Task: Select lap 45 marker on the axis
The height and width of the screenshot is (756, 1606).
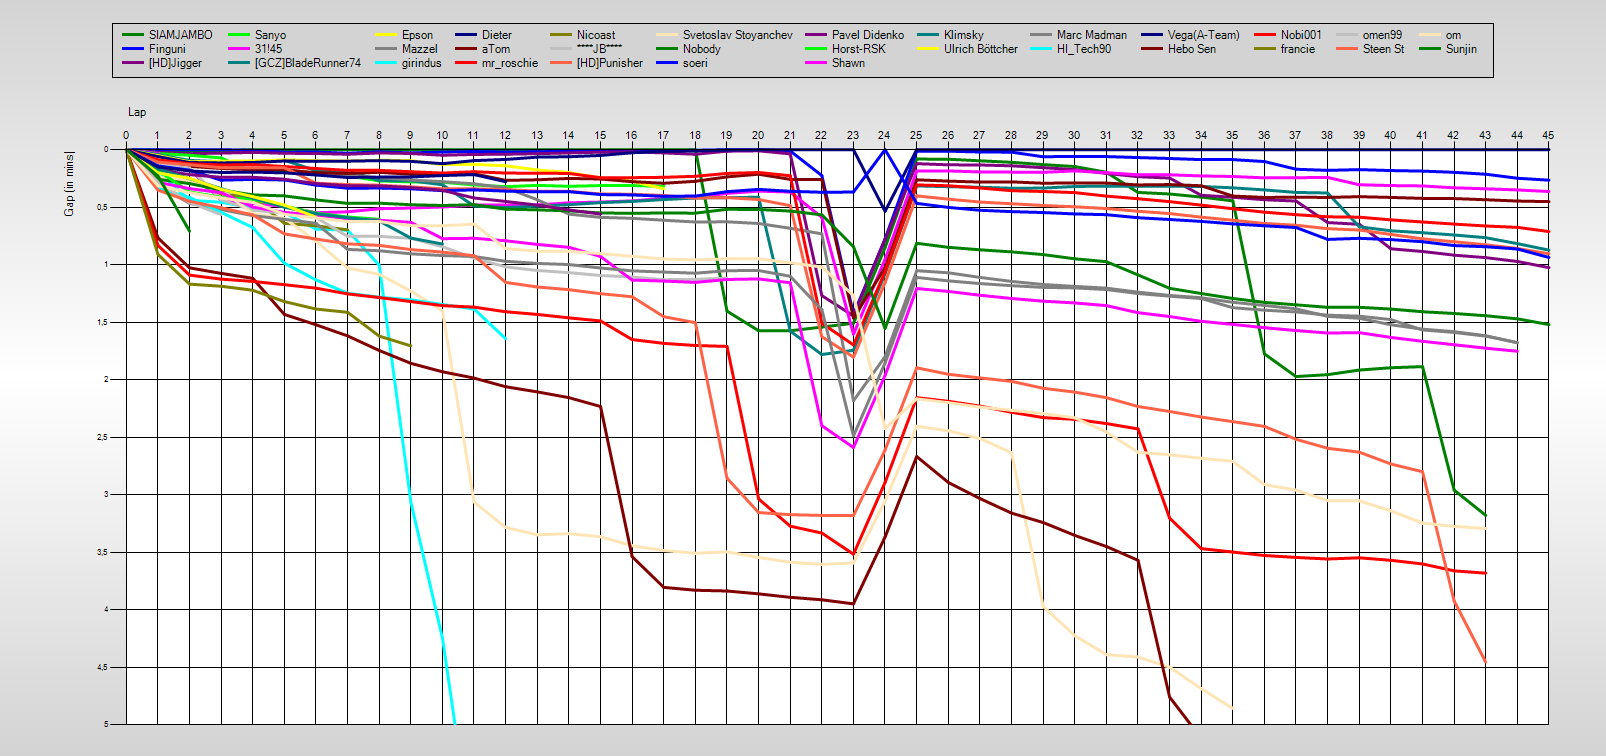Action: tap(1547, 135)
